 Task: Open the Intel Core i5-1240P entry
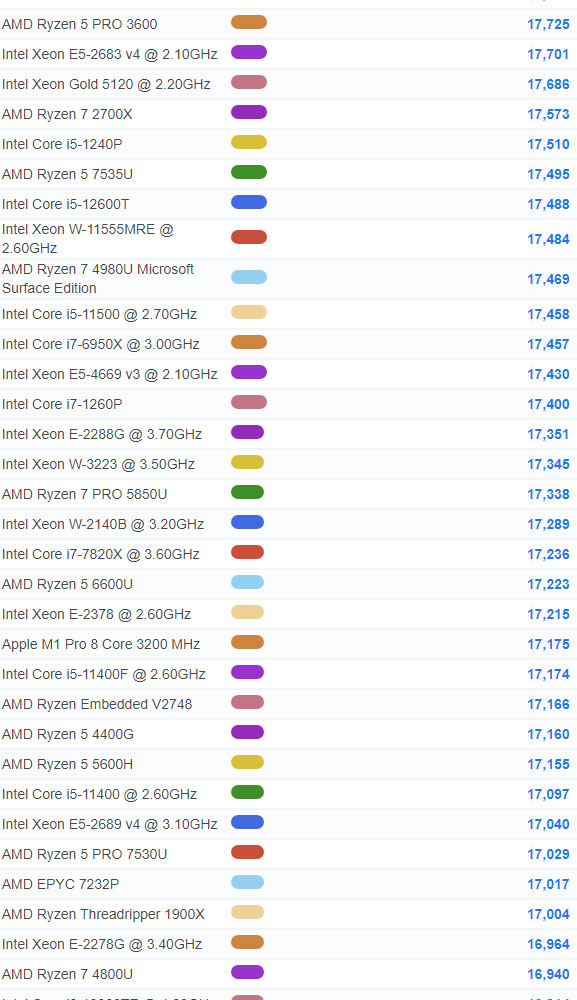(62, 144)
